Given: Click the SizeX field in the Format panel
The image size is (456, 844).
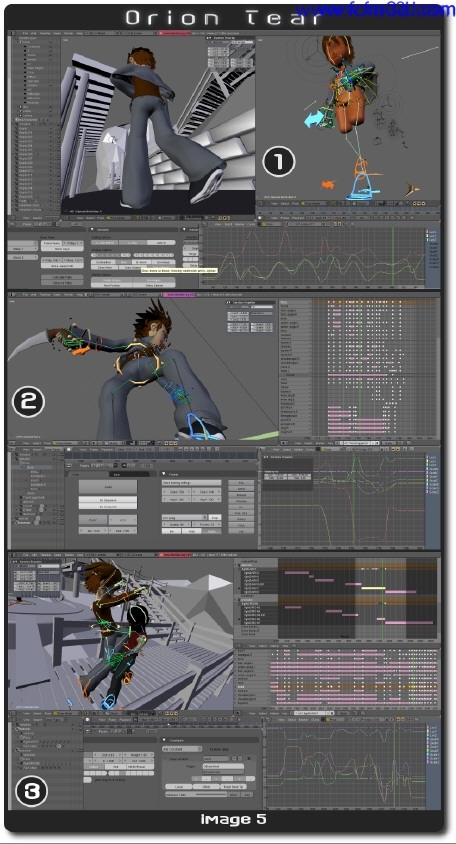Looking at the screenshot, I should coord(177,491).
